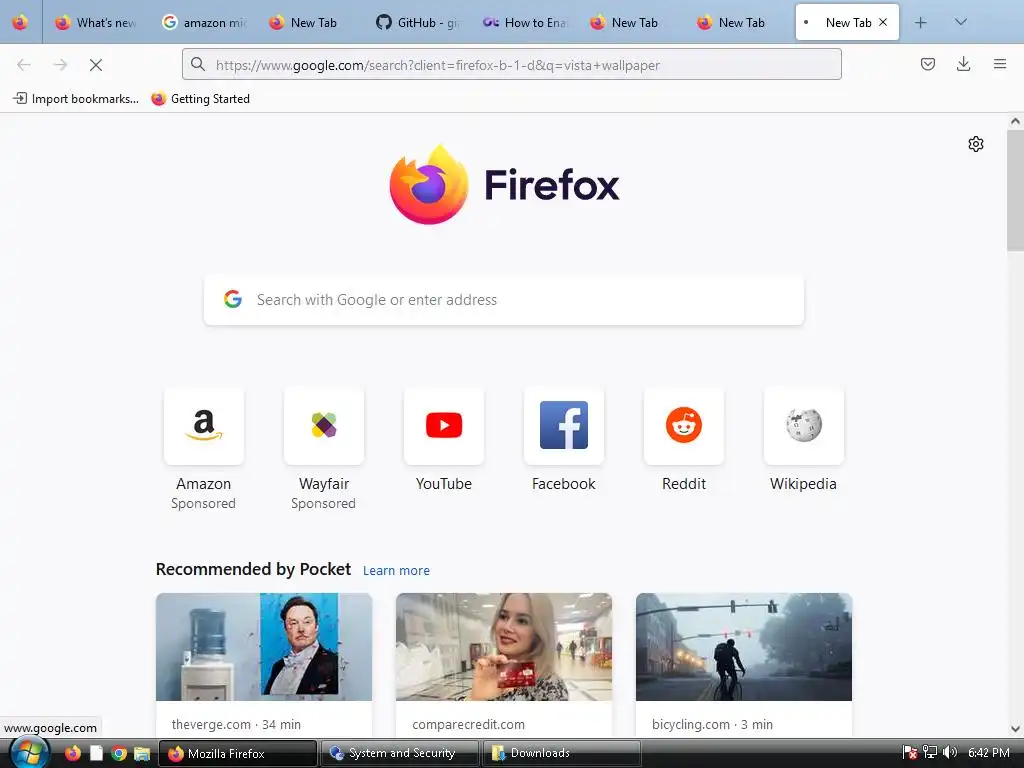The width and height of the screenshot is (1024, 768).
Task: Switch to System and Security taskbar window
Action: point(400,753)
